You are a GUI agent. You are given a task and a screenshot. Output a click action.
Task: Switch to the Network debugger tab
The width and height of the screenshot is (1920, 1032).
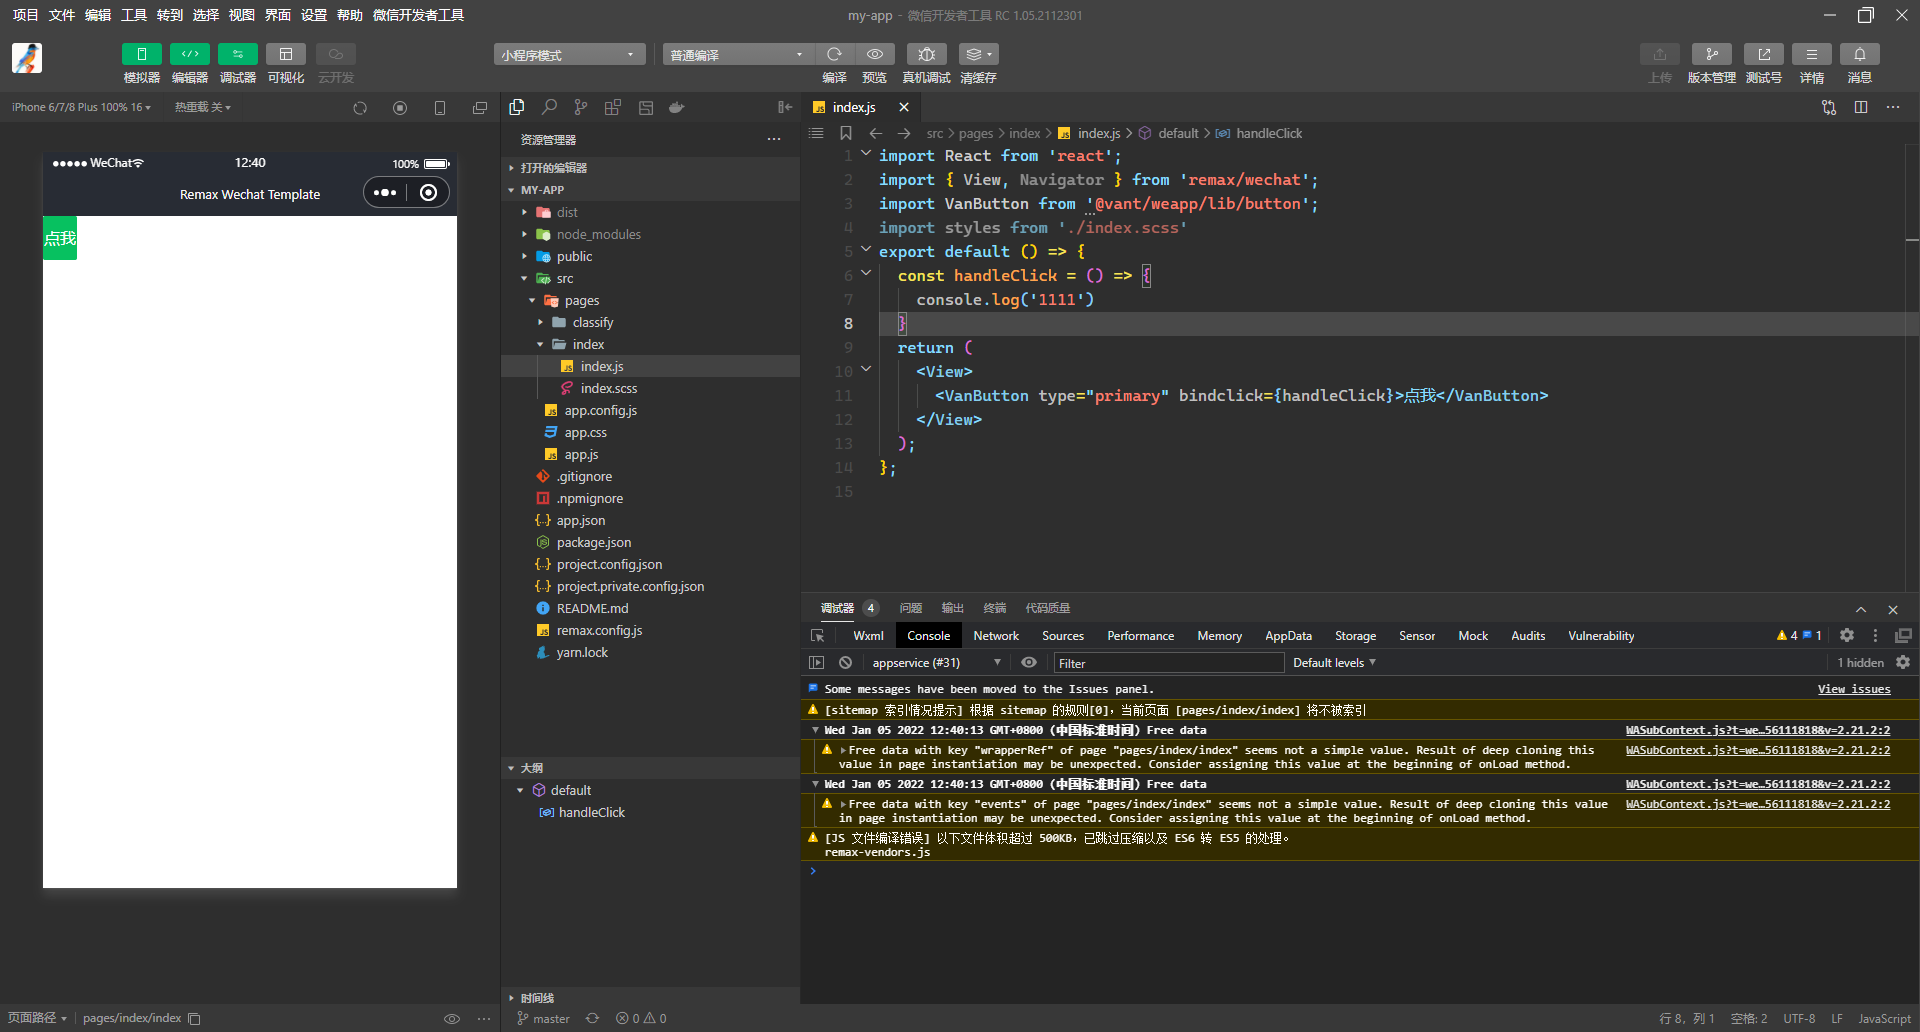point(995,635)
